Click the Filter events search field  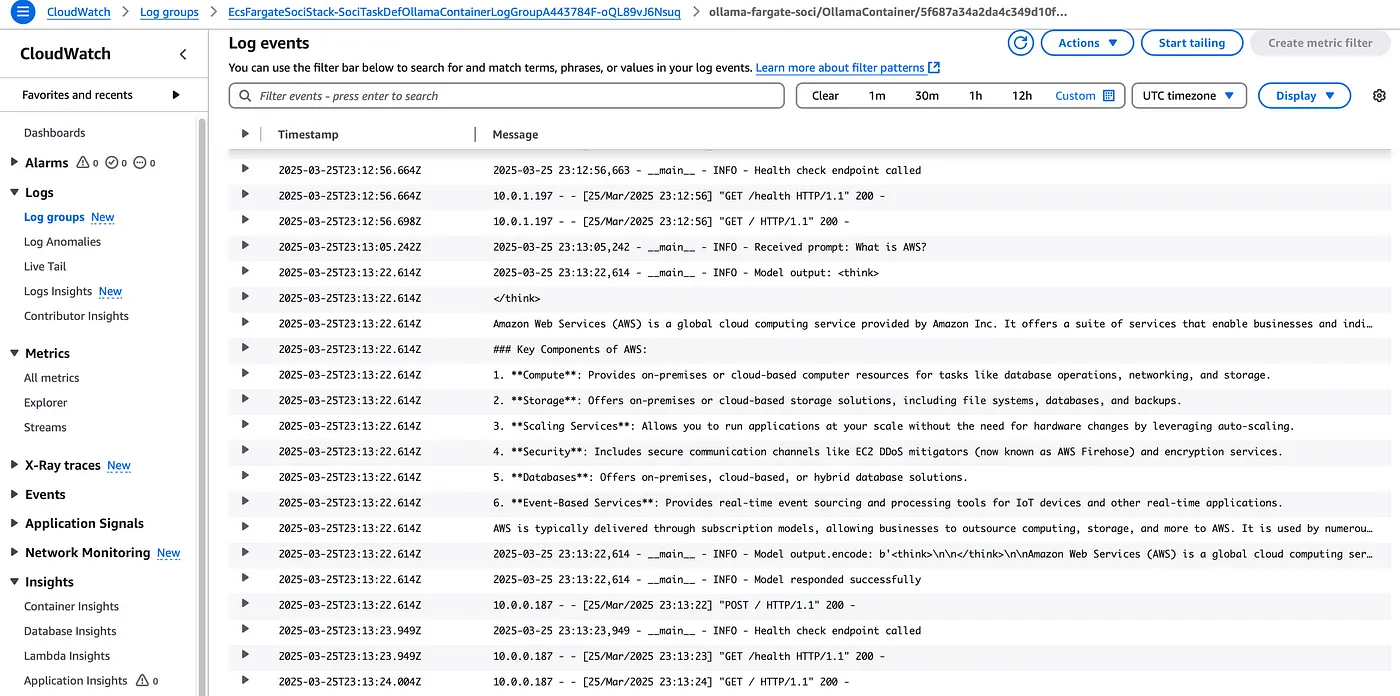click(506, 96)
